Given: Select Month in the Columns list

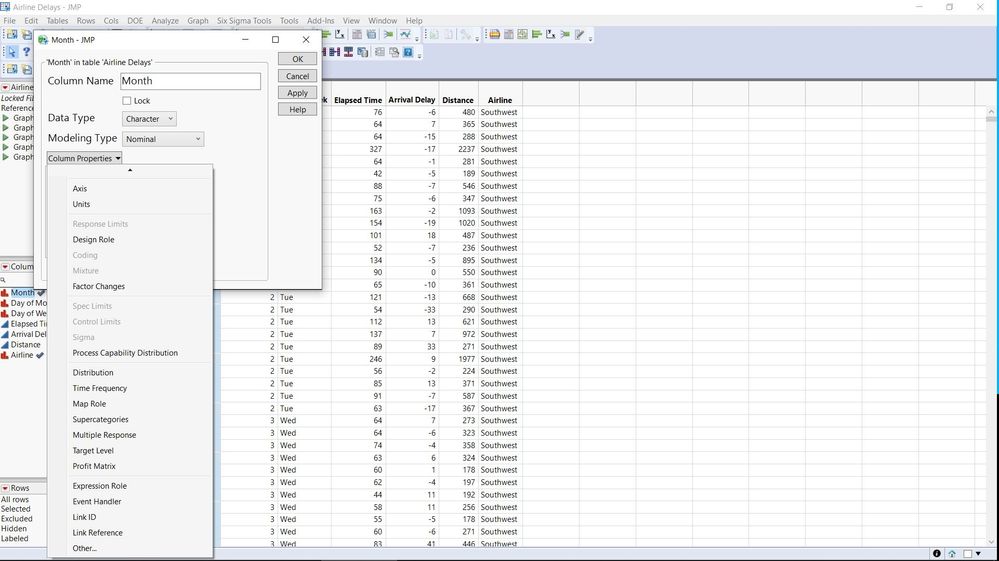Looking at the screenshot, I should pyautogui.click(x=22, y=293).
